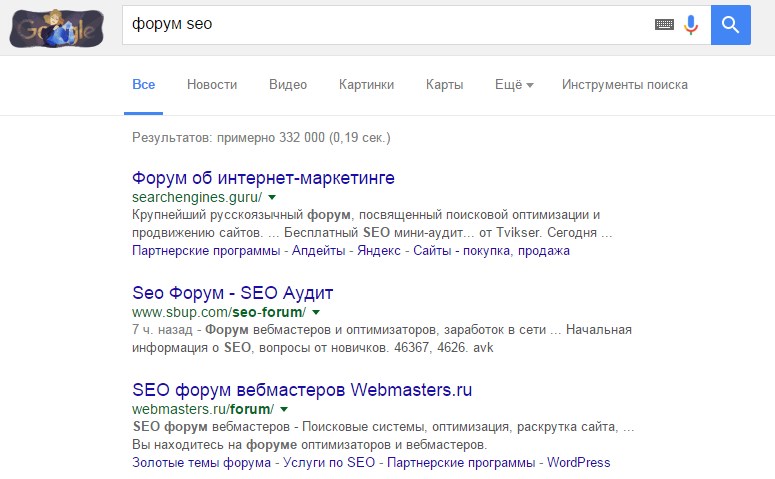Open 'Партнерские программы' sitelink under webmasters.ru

461,463
